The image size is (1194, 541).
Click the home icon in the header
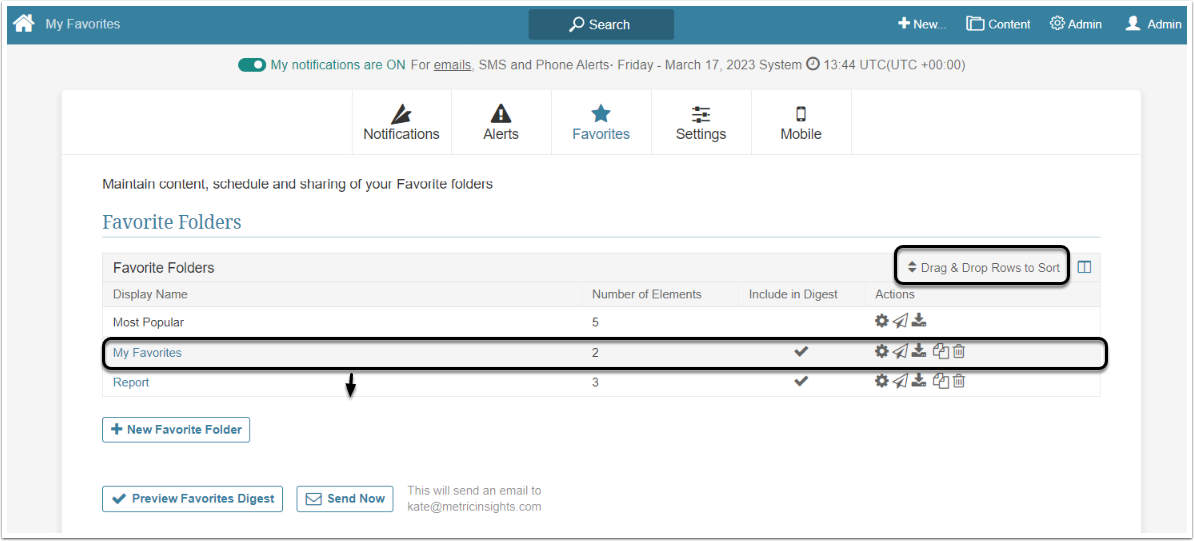(x=24, y=23)
